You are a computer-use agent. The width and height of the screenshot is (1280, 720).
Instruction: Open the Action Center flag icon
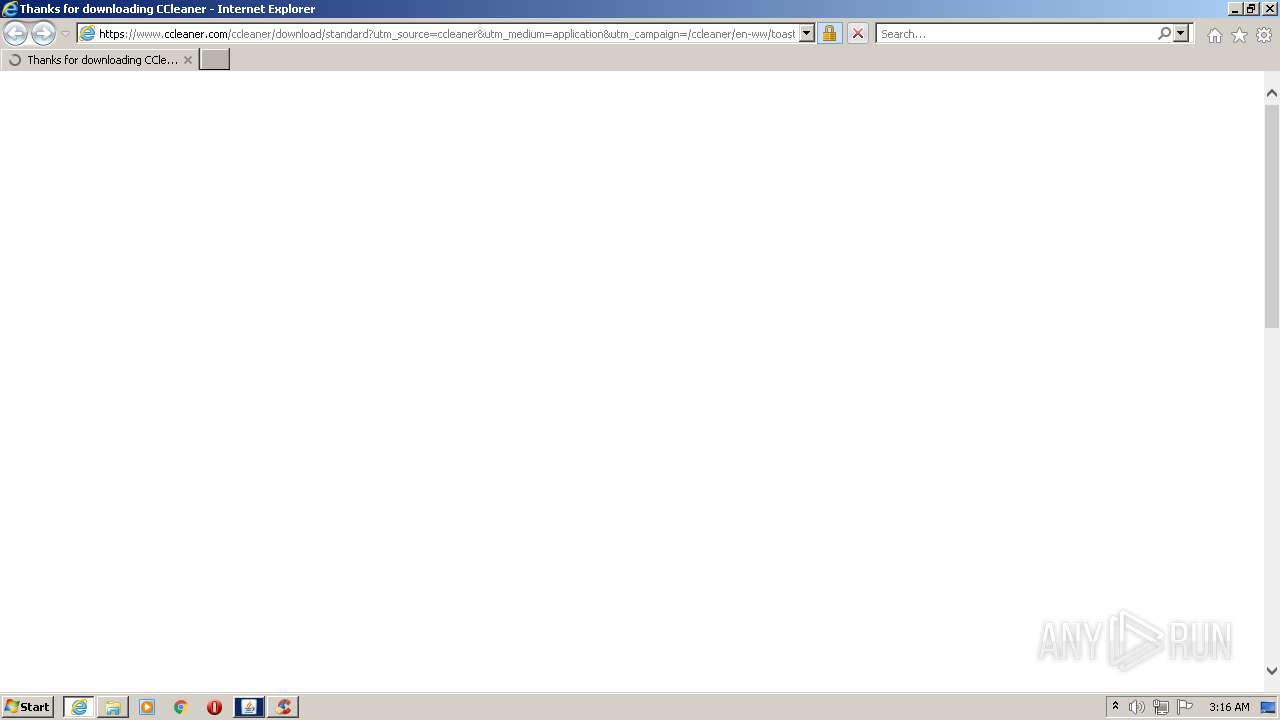coord(1185,707)
